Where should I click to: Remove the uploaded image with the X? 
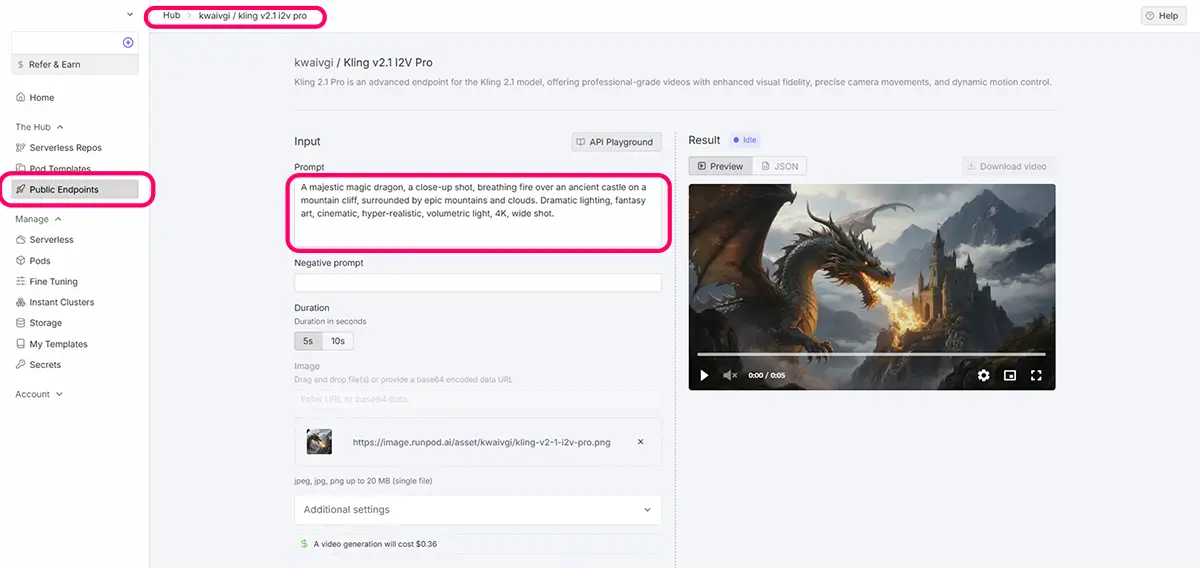pos(641,442)
